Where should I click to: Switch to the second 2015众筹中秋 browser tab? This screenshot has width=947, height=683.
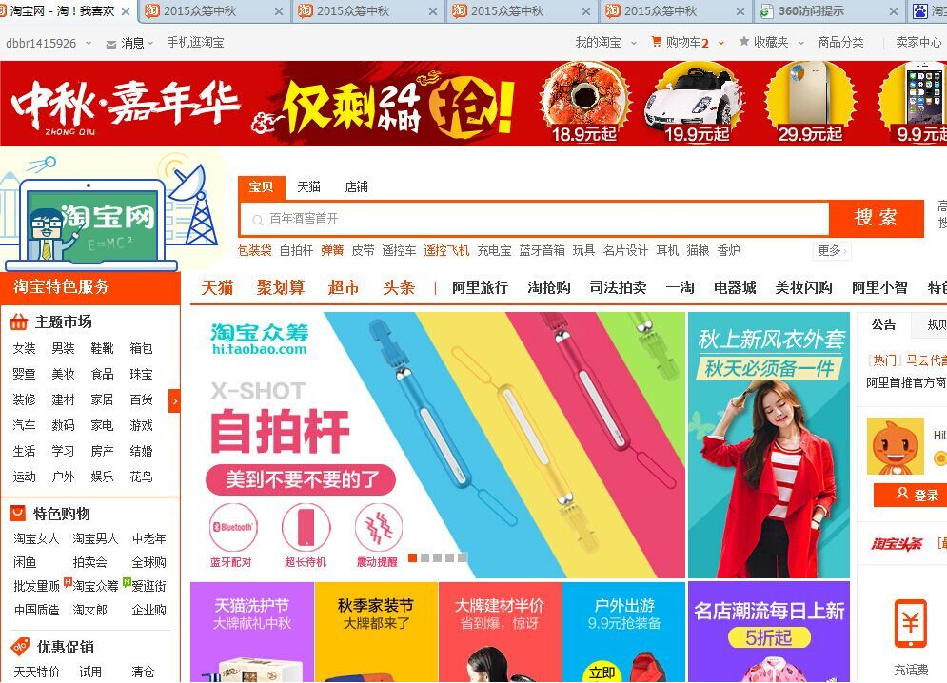367,11
